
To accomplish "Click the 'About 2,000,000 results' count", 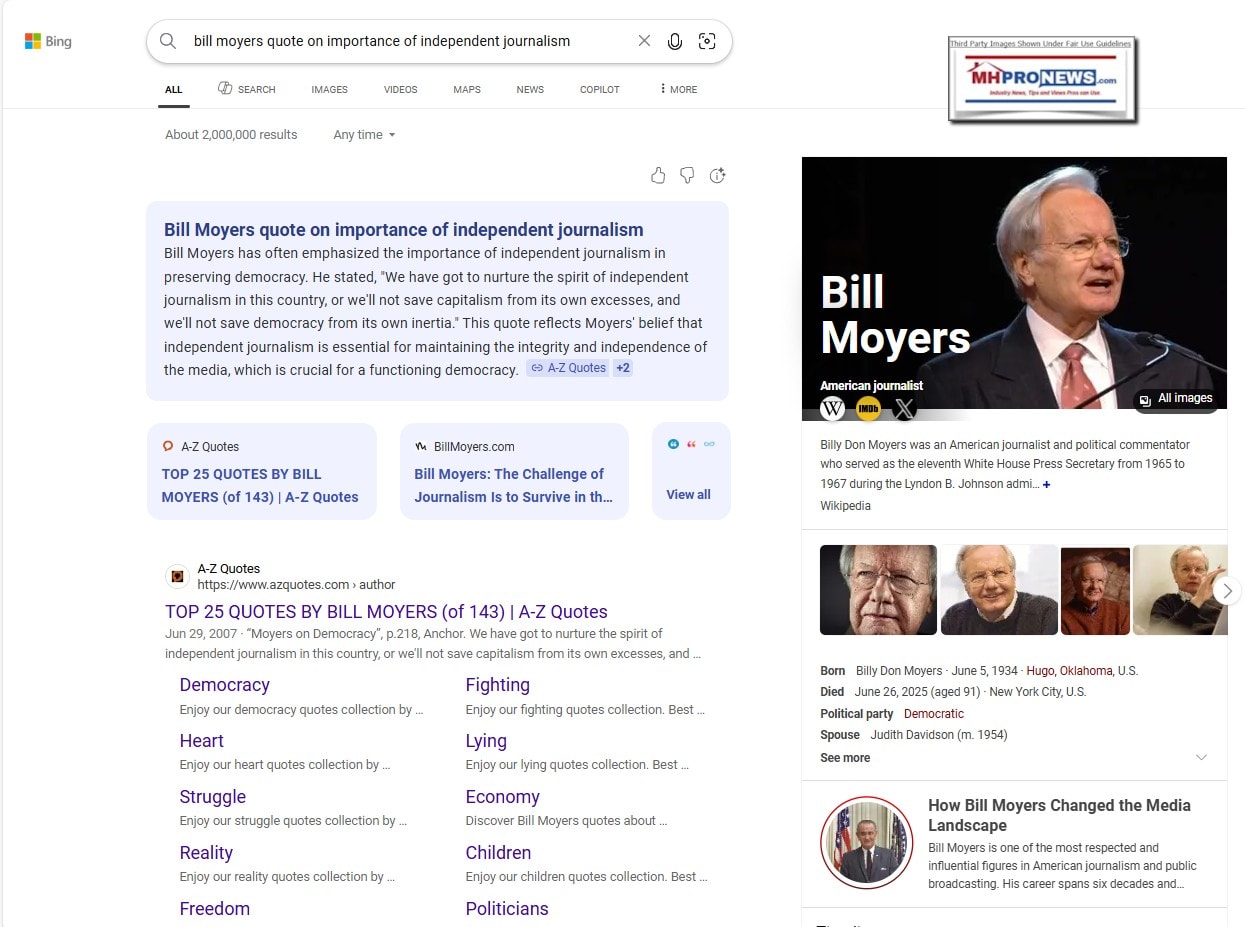I will click(231, 135).
